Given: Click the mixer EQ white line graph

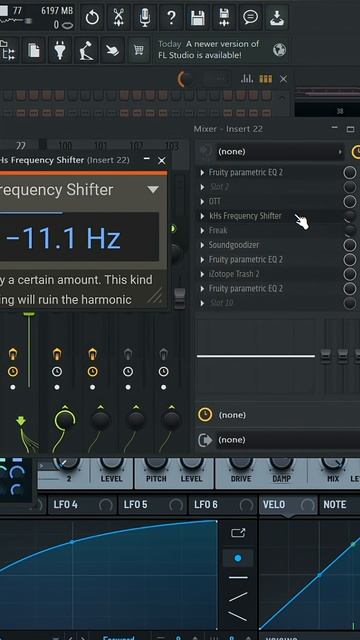Looking at the screenshot, I should click(256, 356).
